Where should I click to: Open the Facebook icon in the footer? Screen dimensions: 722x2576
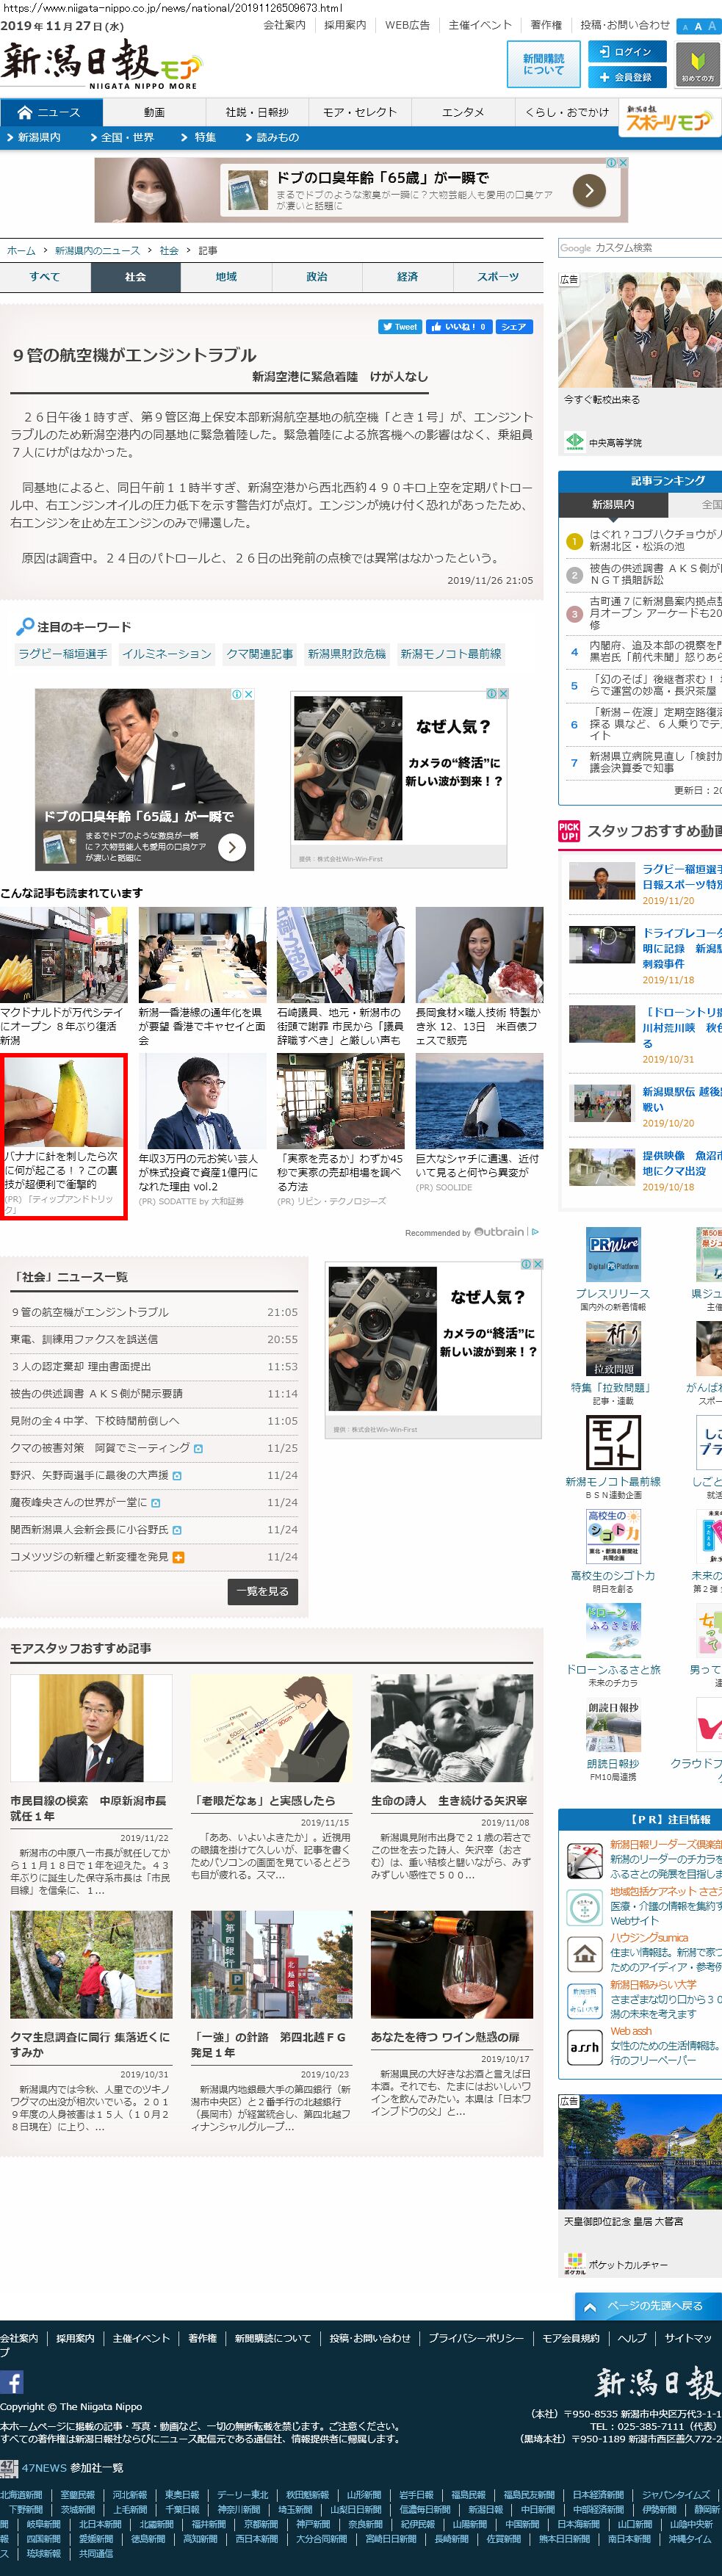[x=12, y=2382]
